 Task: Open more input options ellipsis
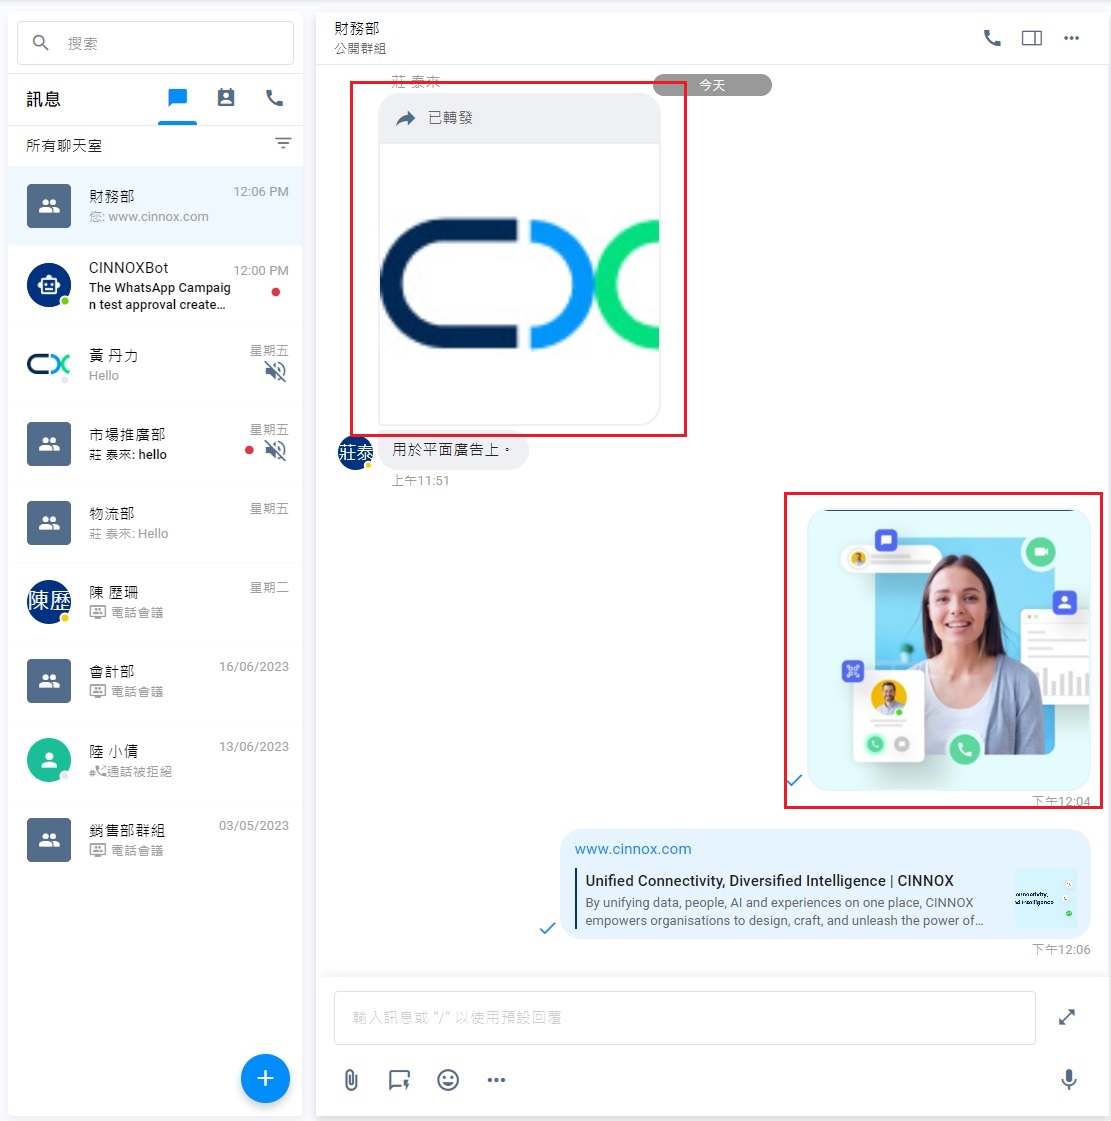click(x=496, y=1080)
